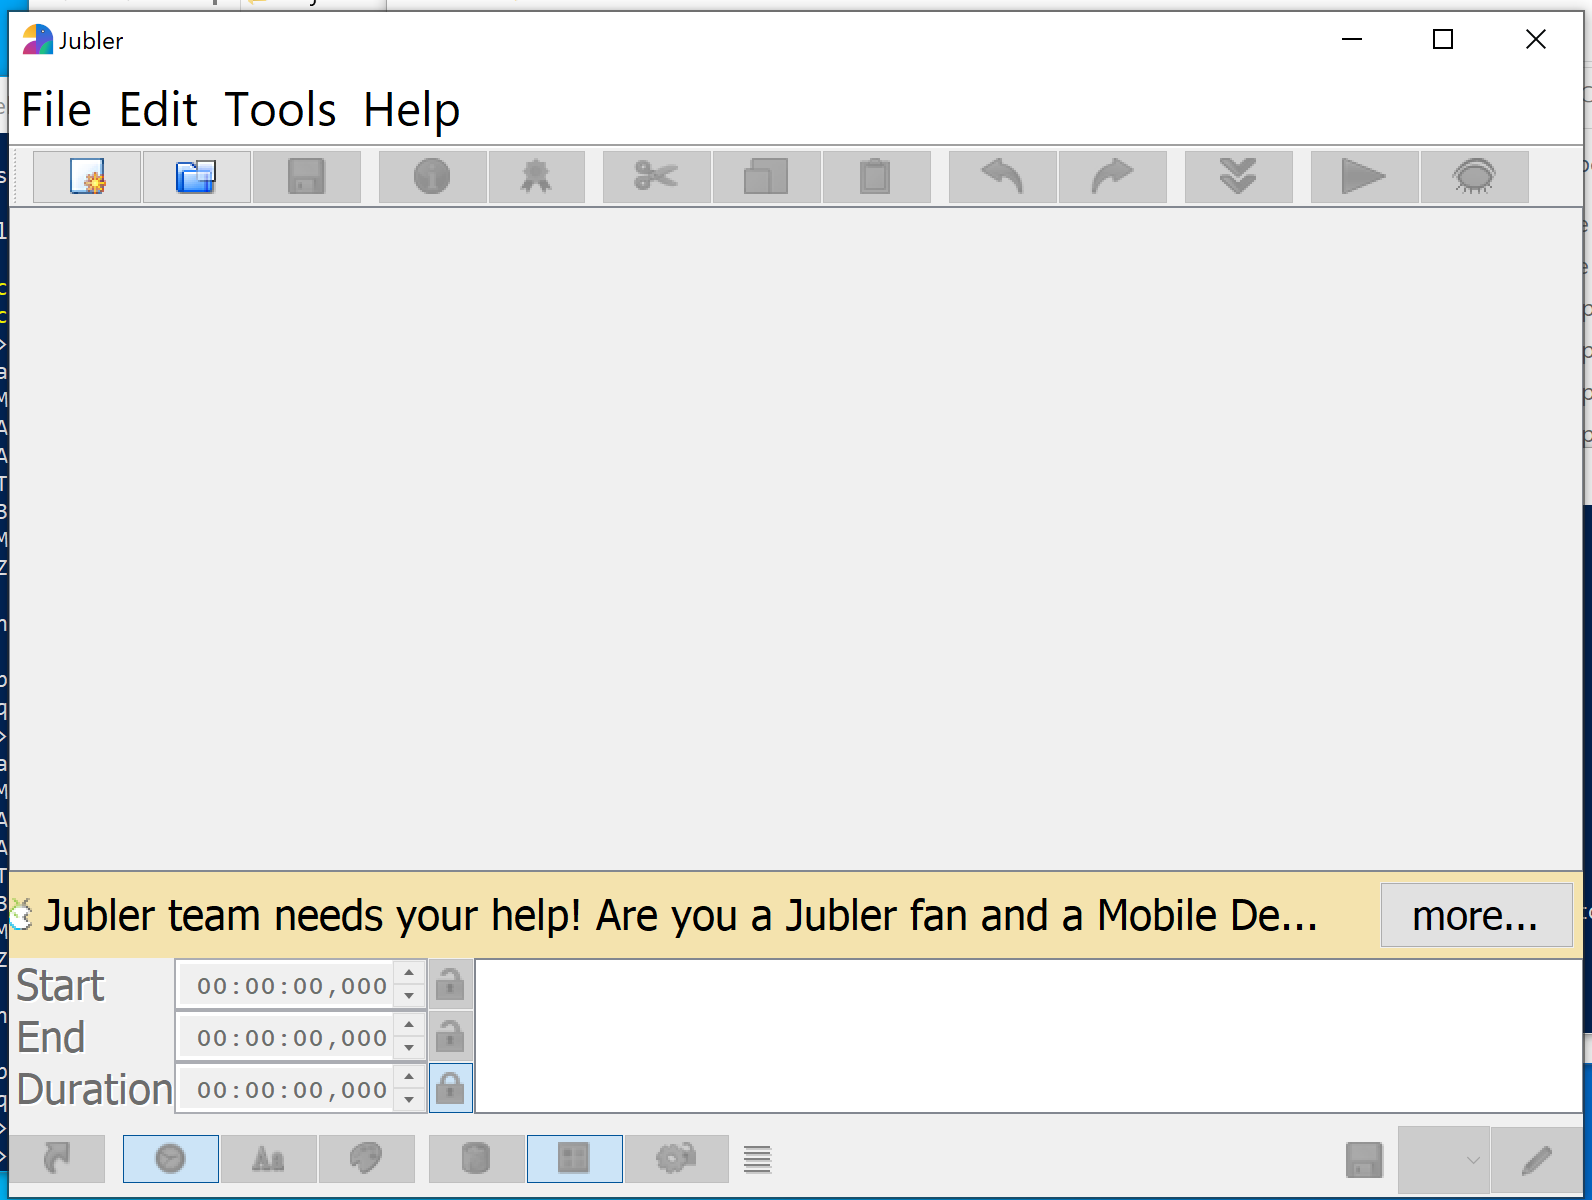Screen dimensions: 1592x1200
Task: Toggle the color palette panel button
Action: click(x=366, y=1159)
